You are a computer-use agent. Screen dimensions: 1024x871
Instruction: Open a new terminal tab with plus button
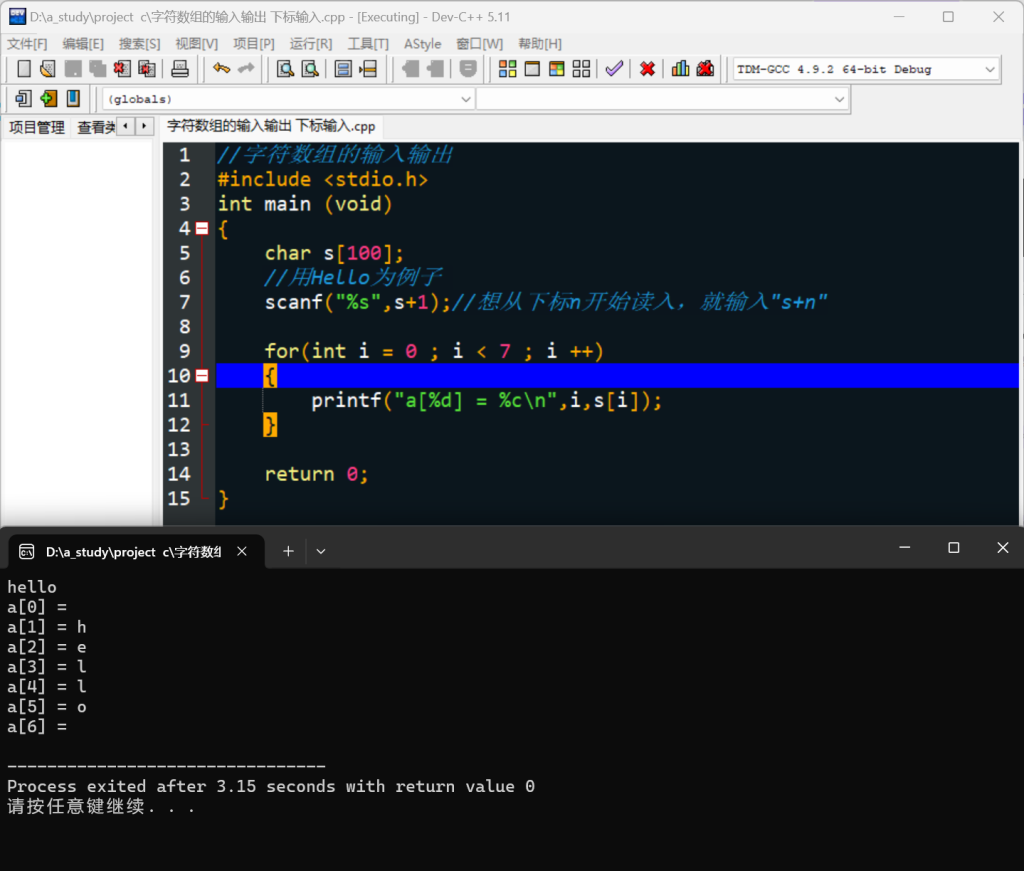tap(288, 552)
